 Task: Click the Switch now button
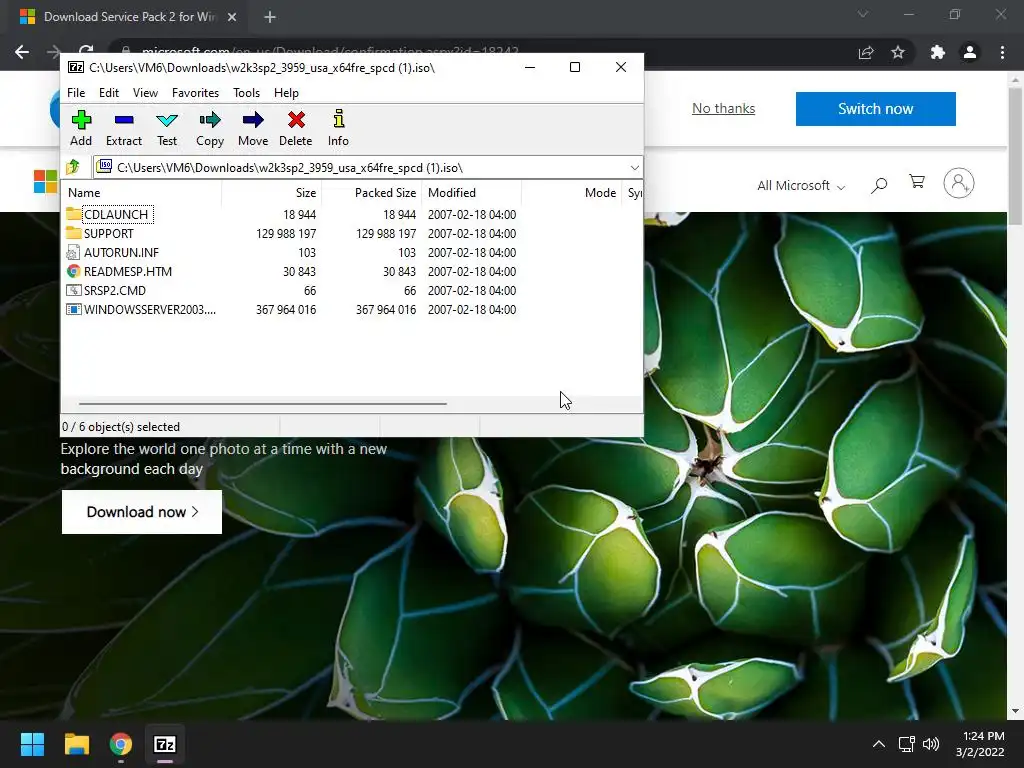[x=875, y=108]
